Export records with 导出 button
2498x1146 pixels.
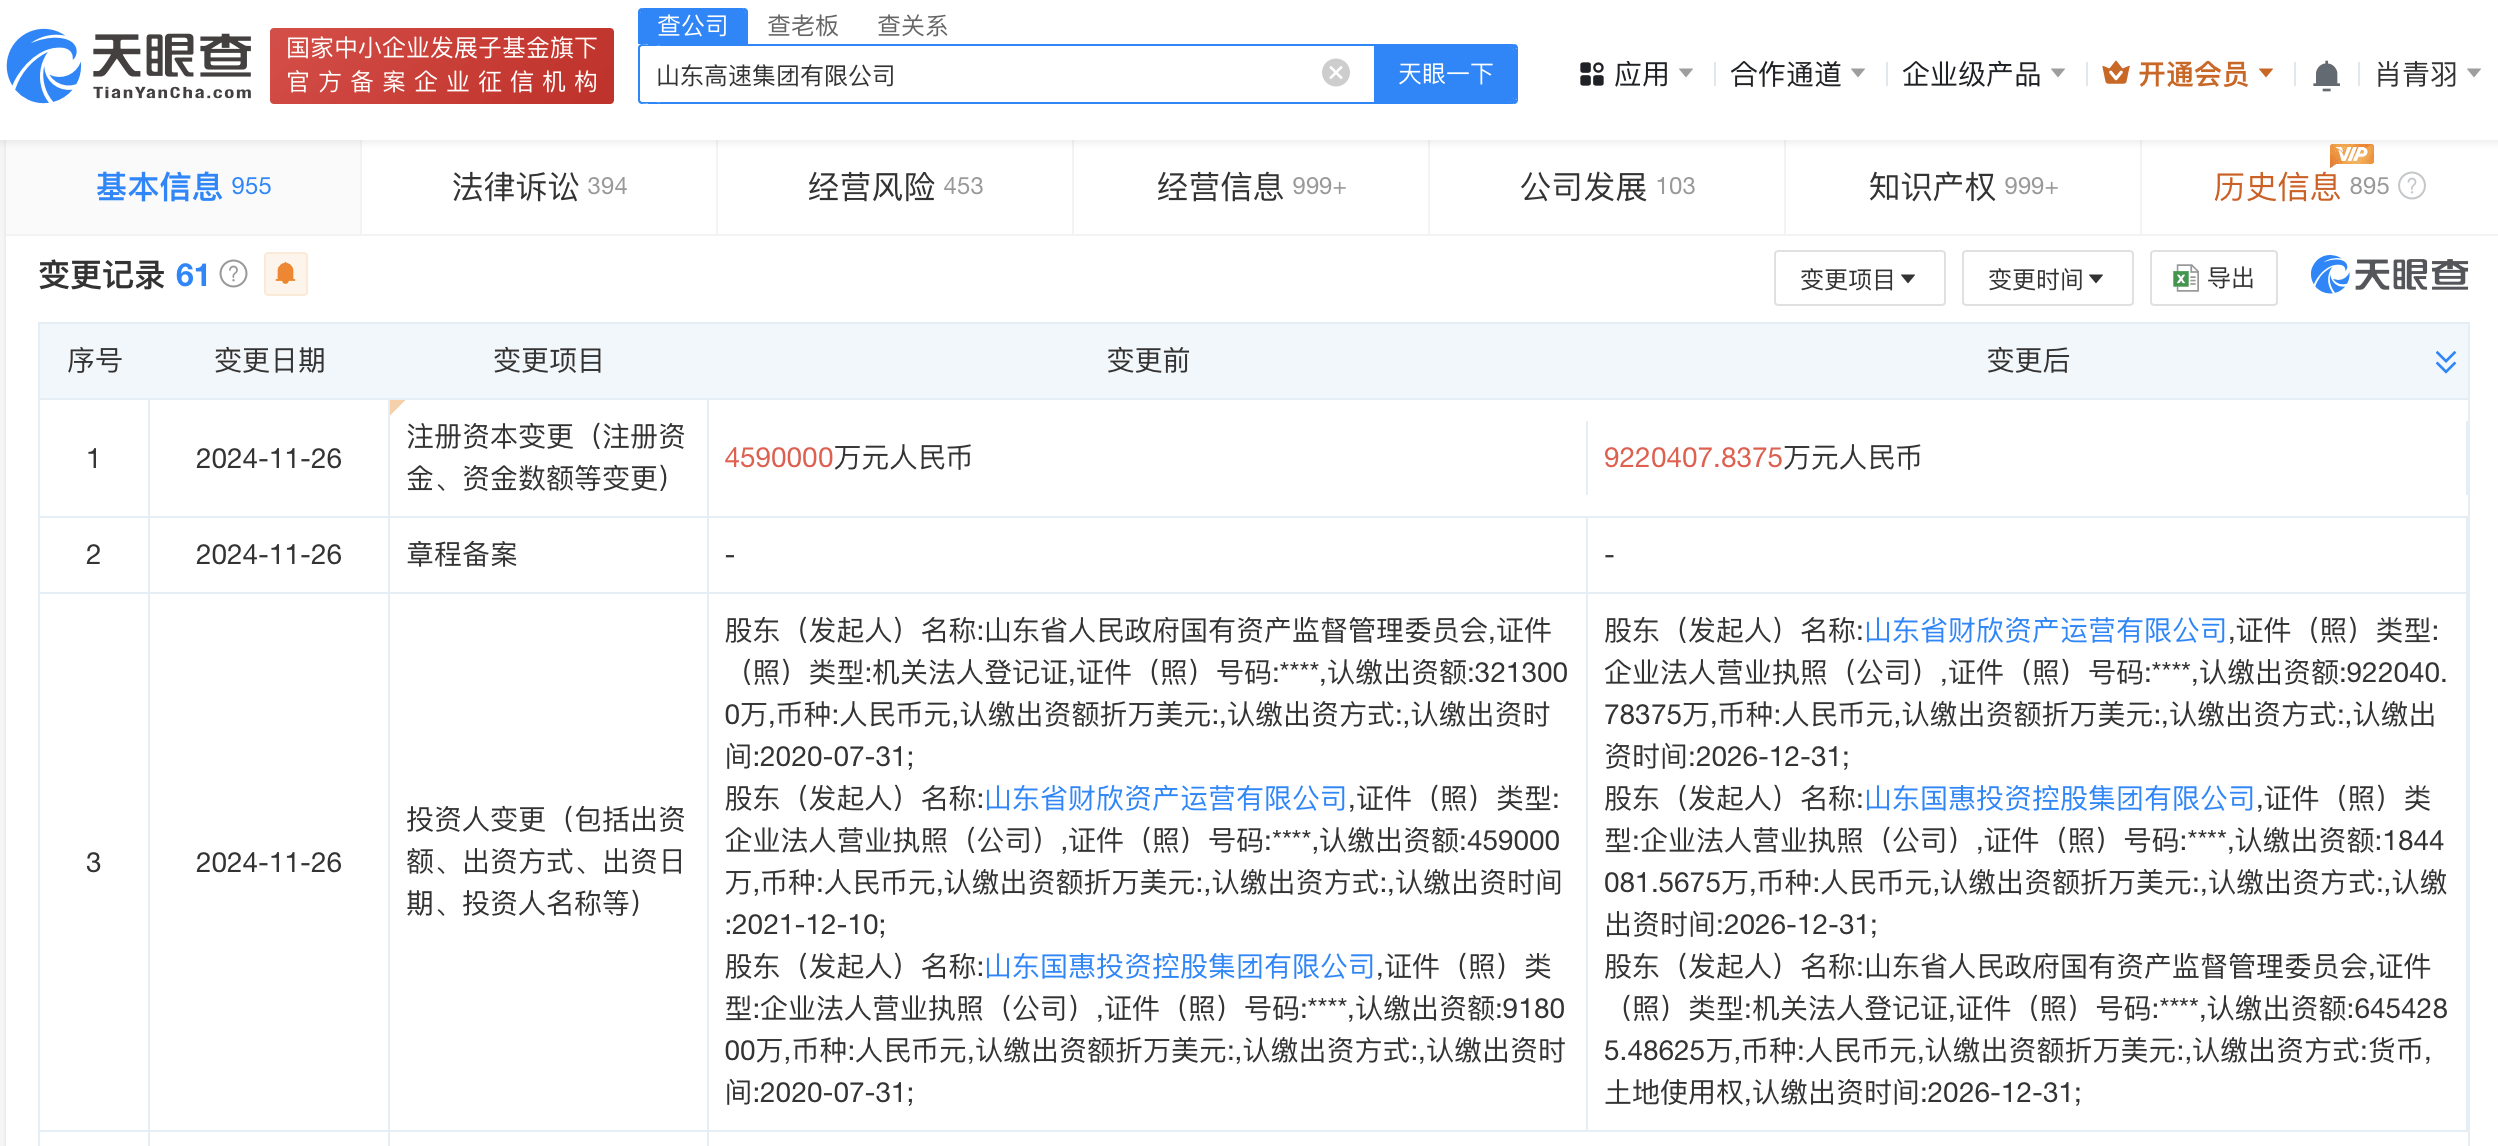(2213, 279)
